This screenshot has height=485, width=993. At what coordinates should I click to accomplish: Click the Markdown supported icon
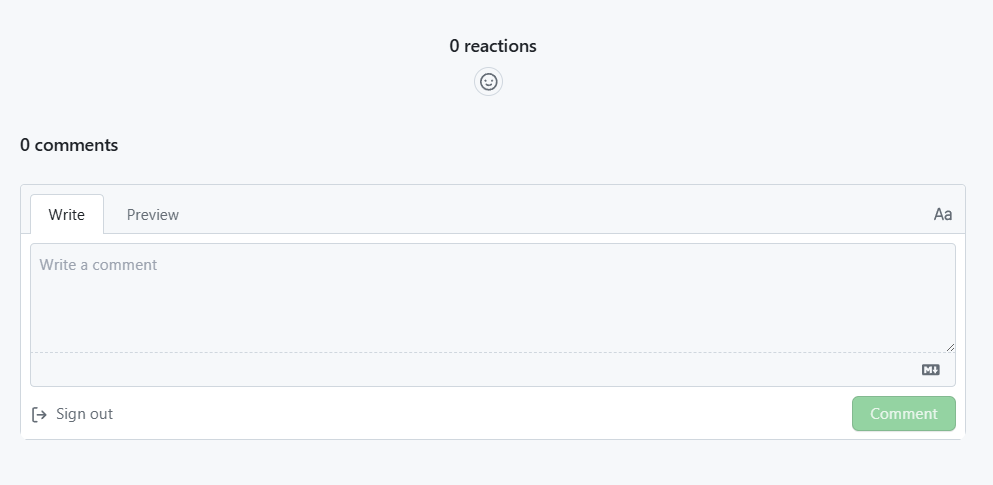[x=930, y=370]
